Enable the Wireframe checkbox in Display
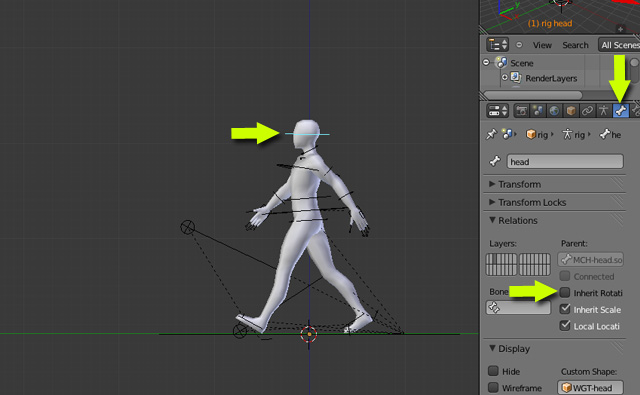This screenshot has height=395, width=640. (x=493, y=388)
